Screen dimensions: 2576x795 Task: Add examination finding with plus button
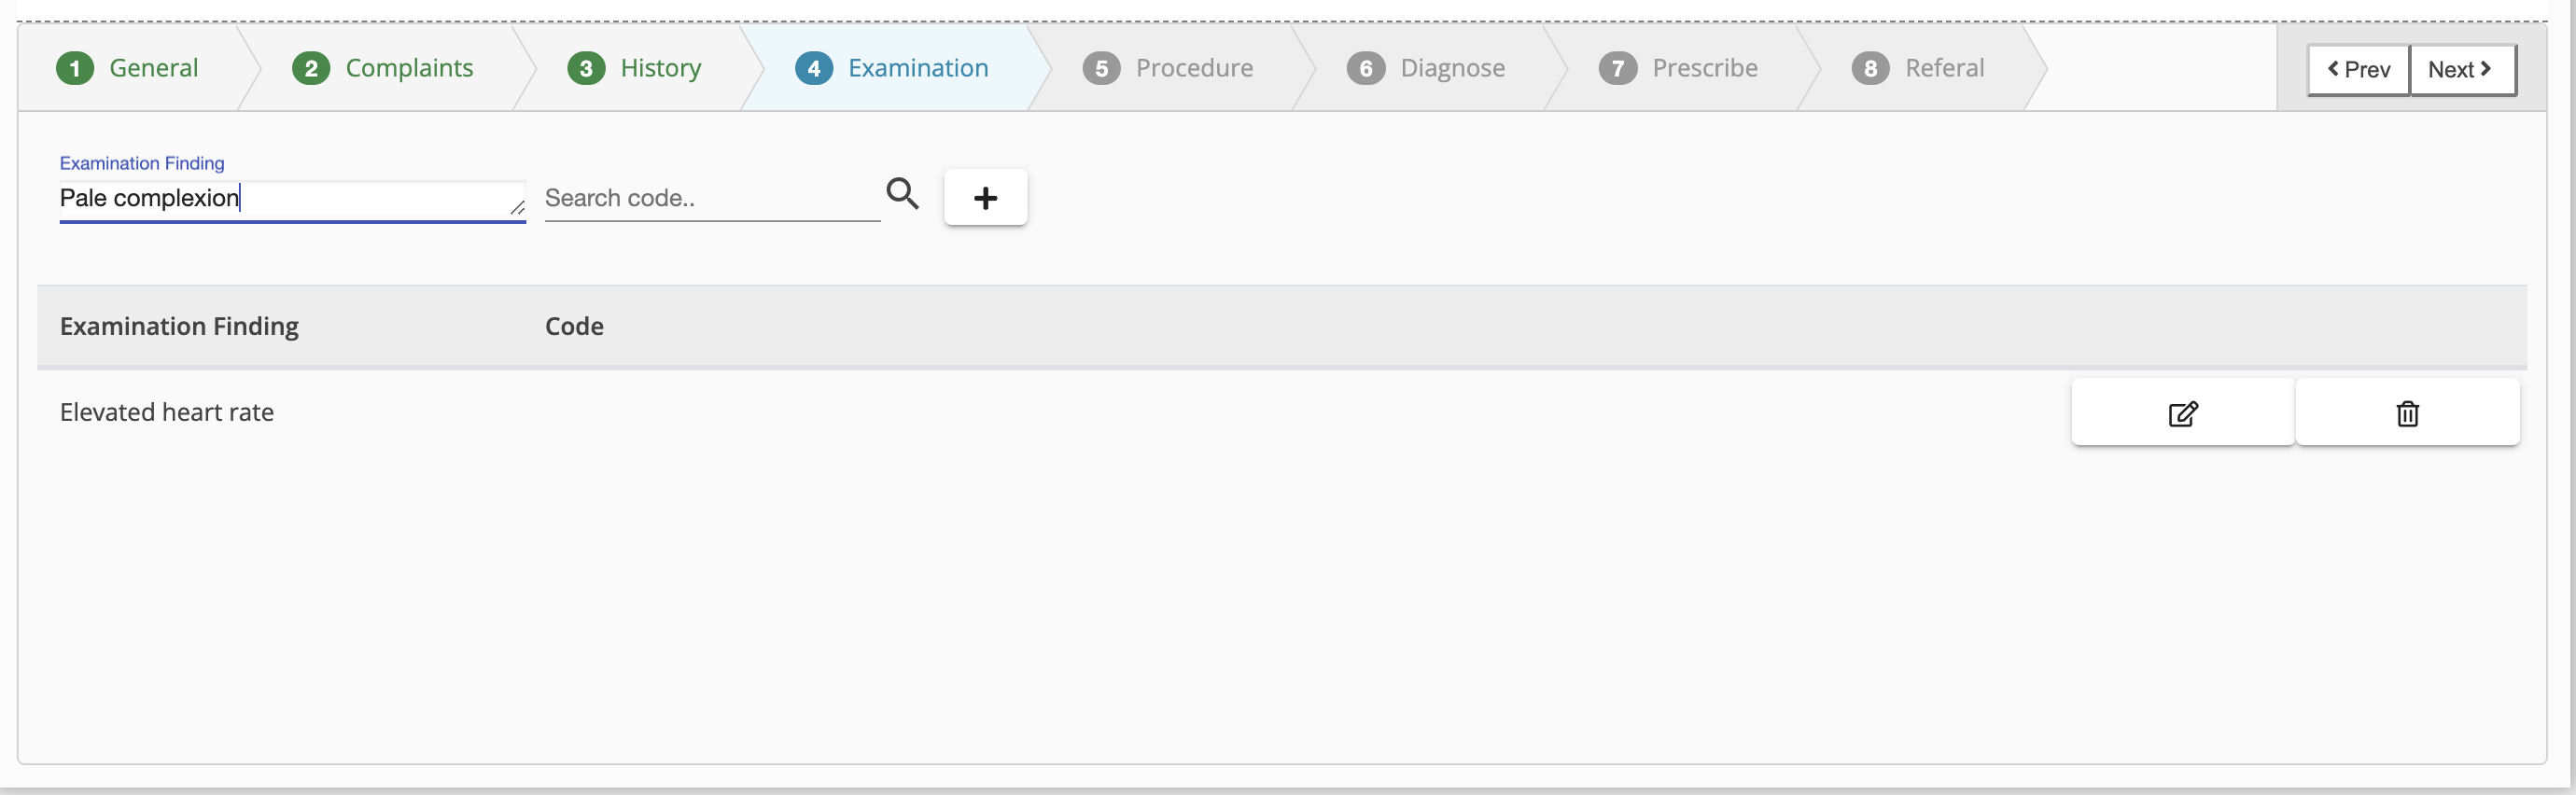pyautogui.click(x=985, y=198)
